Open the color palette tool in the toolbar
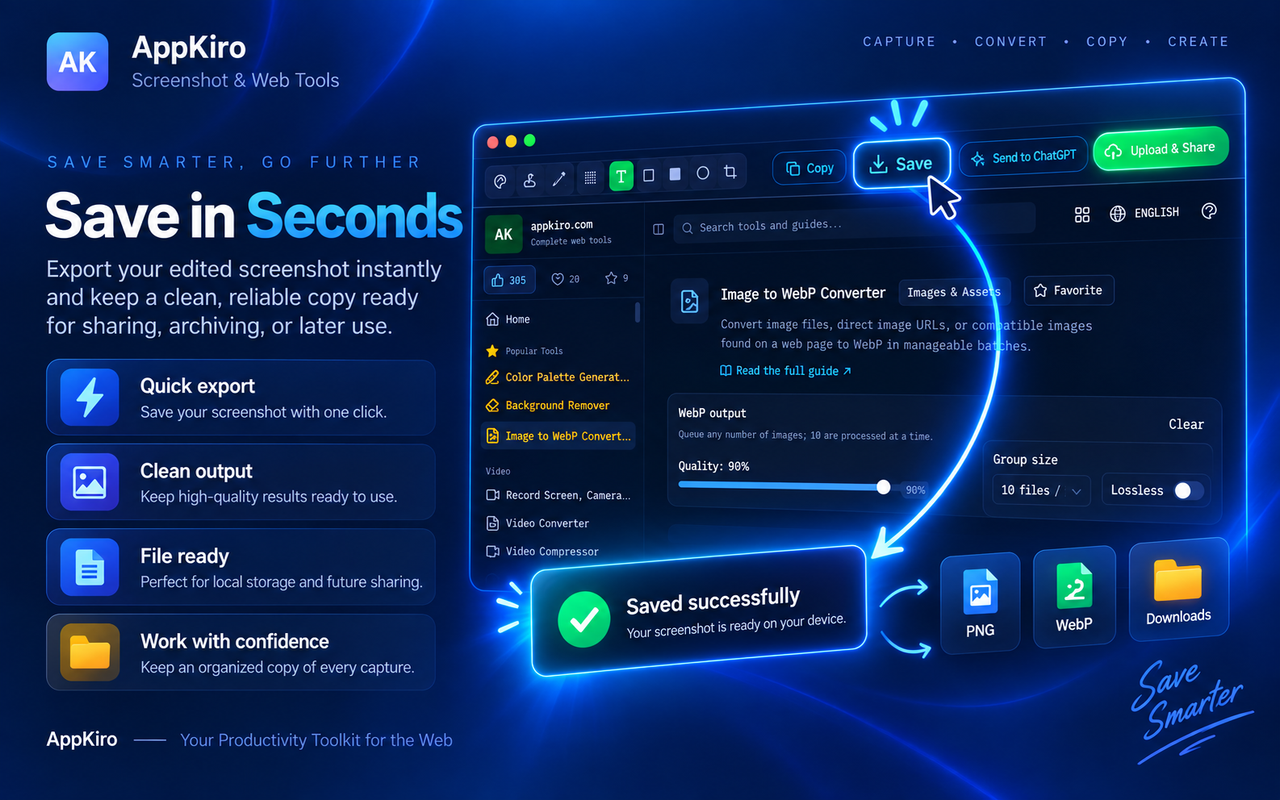The width and height of the screenshot is (1280, 800). pyautogui.click(x=501, y=180)
